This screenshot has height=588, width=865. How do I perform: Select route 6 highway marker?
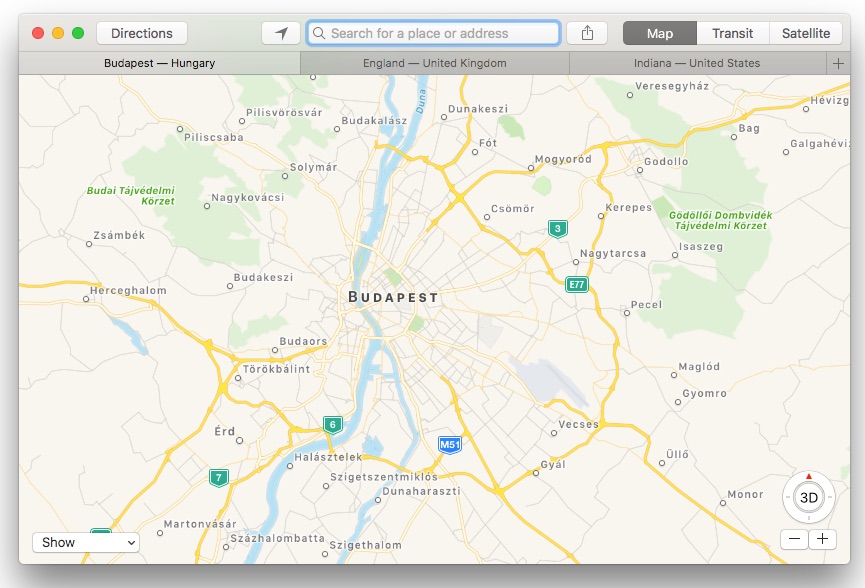click(332, 424)
